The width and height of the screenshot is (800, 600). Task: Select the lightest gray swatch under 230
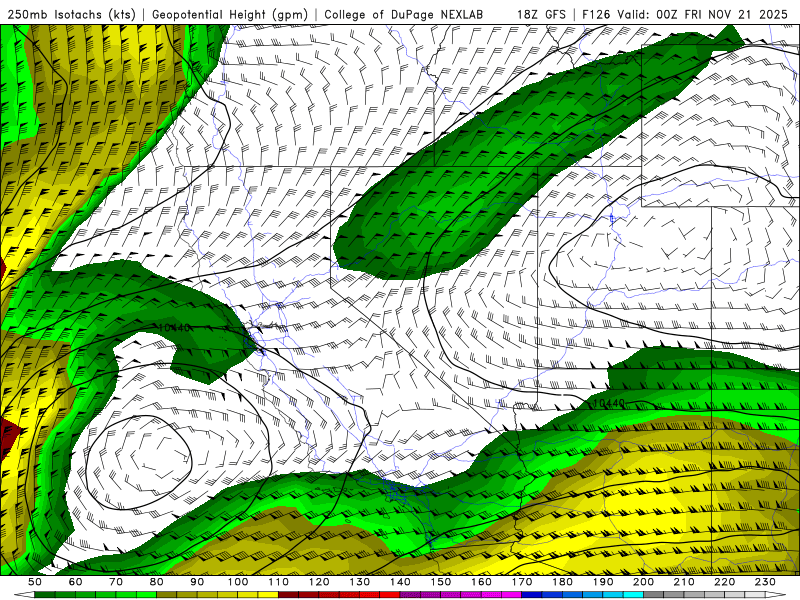coord(755,595)
